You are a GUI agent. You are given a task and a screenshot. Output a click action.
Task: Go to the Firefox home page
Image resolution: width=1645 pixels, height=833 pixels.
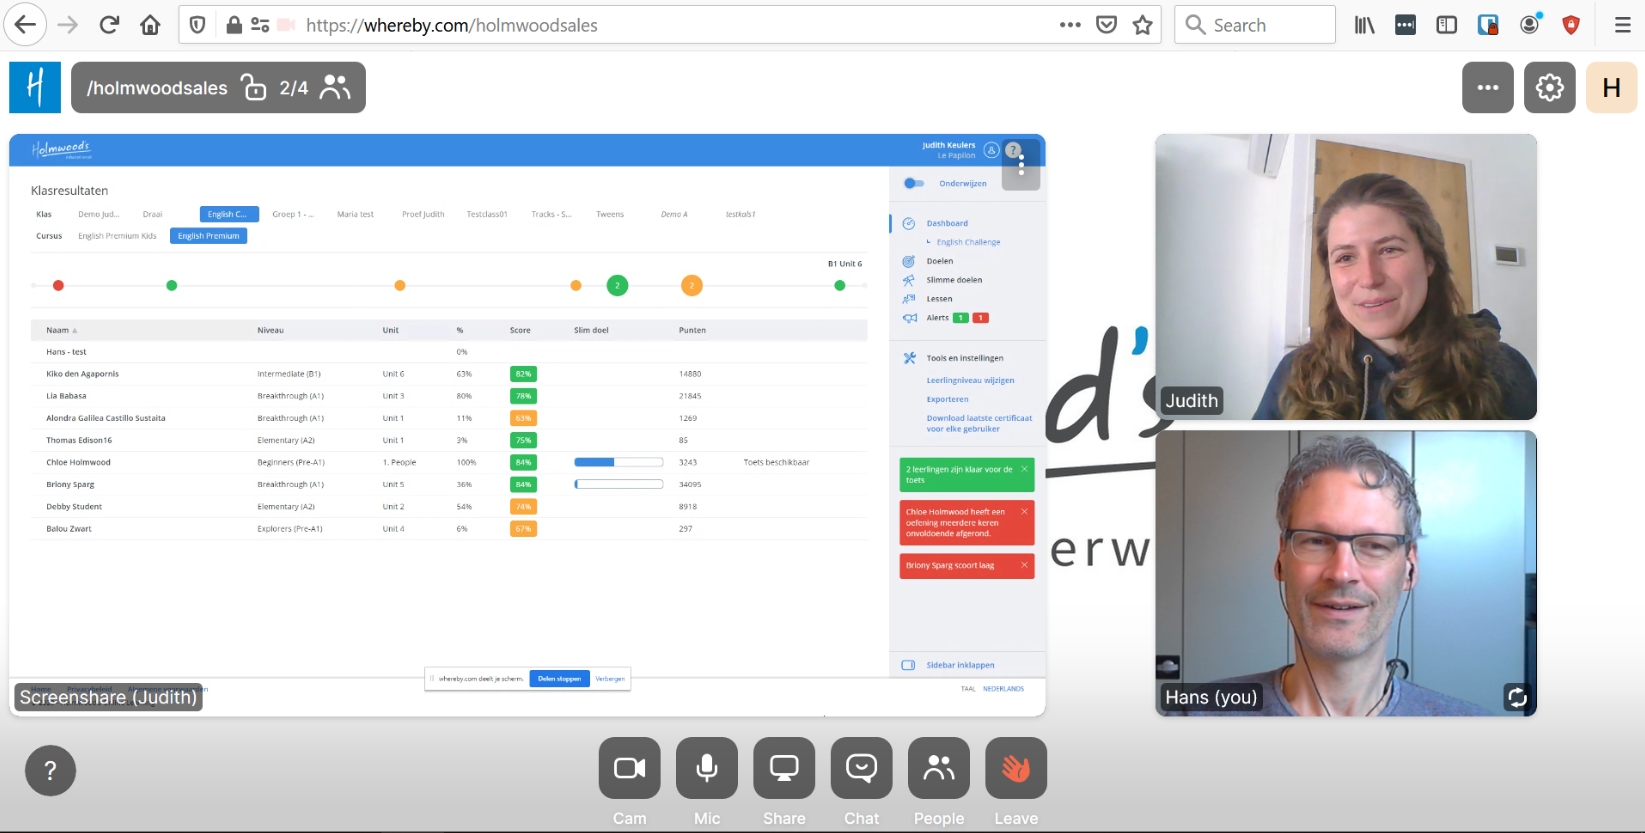click(150, 25)
